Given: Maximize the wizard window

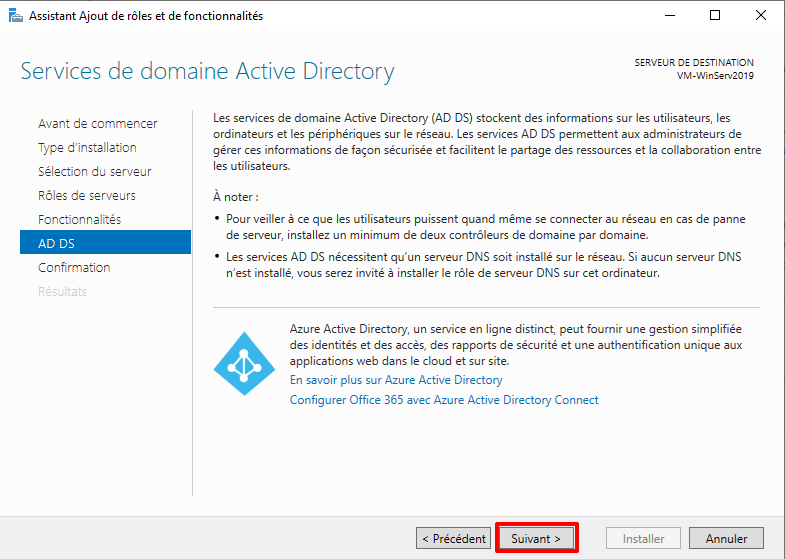Looking at the screenshot, I should pyautogui.click(x=715, y=16).
